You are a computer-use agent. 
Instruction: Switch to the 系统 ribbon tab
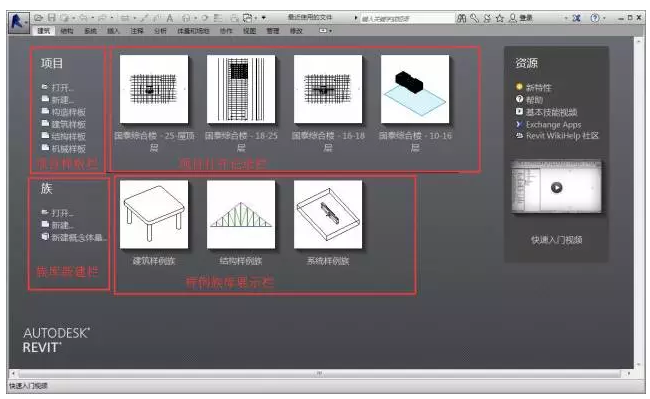pos(90,31)
